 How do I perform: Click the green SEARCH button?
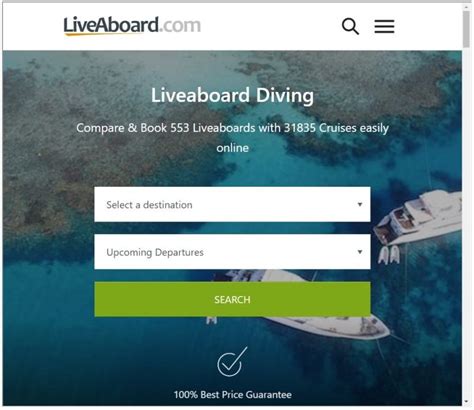coord(232,299)
